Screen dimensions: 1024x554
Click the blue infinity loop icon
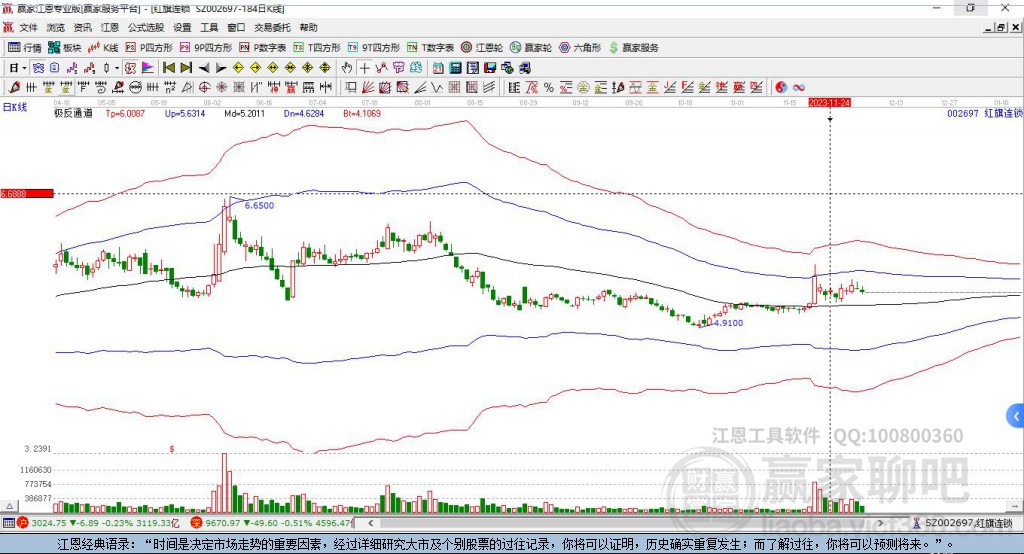[x=799, y=88]
